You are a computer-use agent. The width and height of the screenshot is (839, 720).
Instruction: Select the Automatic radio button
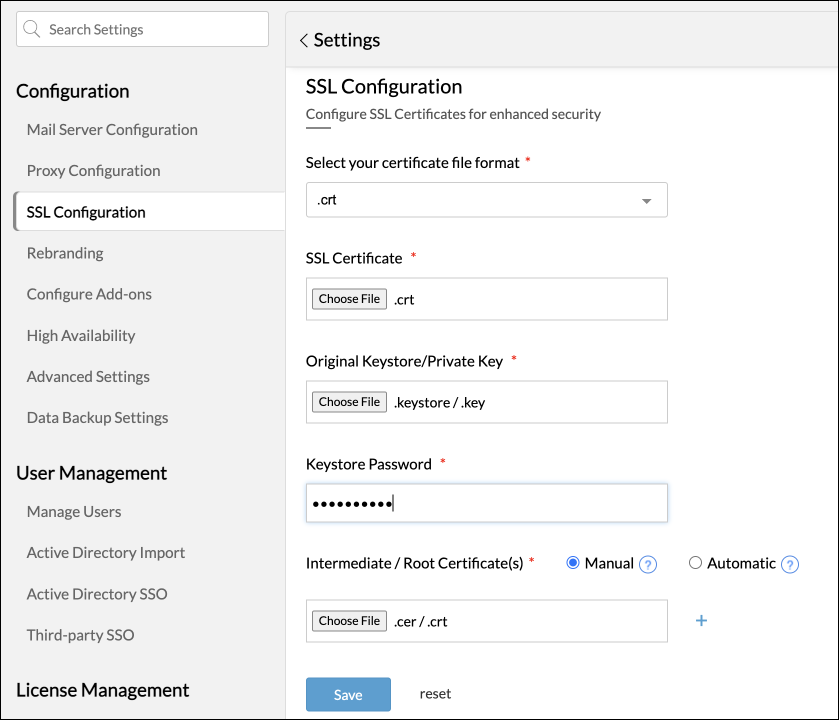(695, 563)
